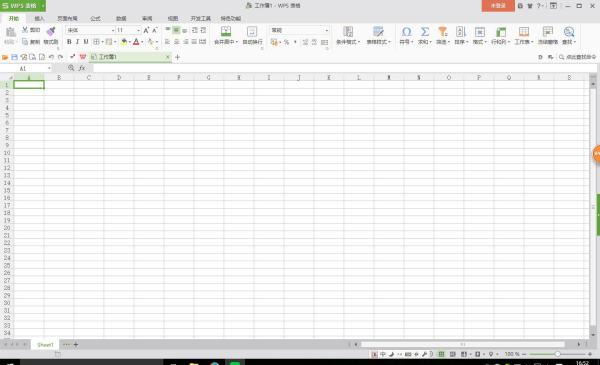The width and height of the screenshot is (600, 365).
Task: Open a new document tab with plus
Action: point(177,57)
